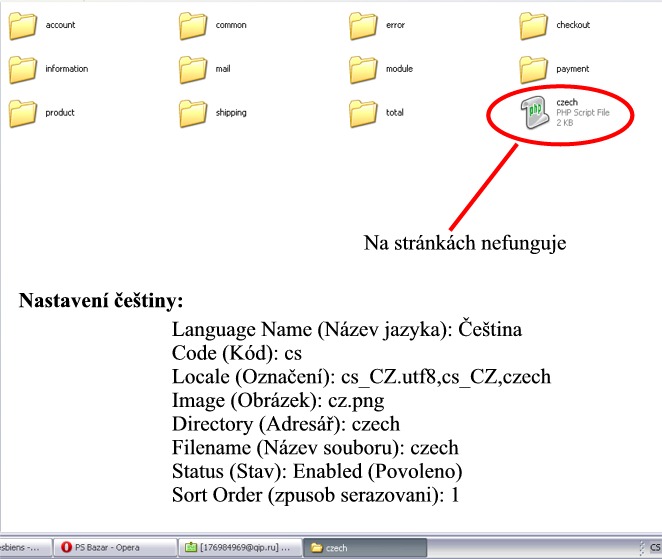Click the Locale cs_CZ.utf8 line
Image resolution: width=662 pixels, height=559 pixels.
(x=361, y=377)
